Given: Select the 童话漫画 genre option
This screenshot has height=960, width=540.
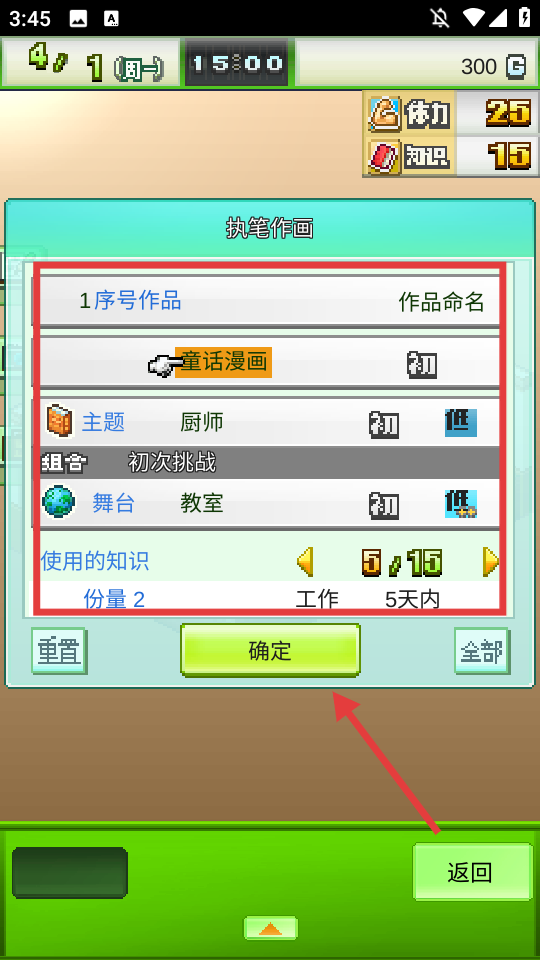Looking at the screenshot, I should coord(223,362).
